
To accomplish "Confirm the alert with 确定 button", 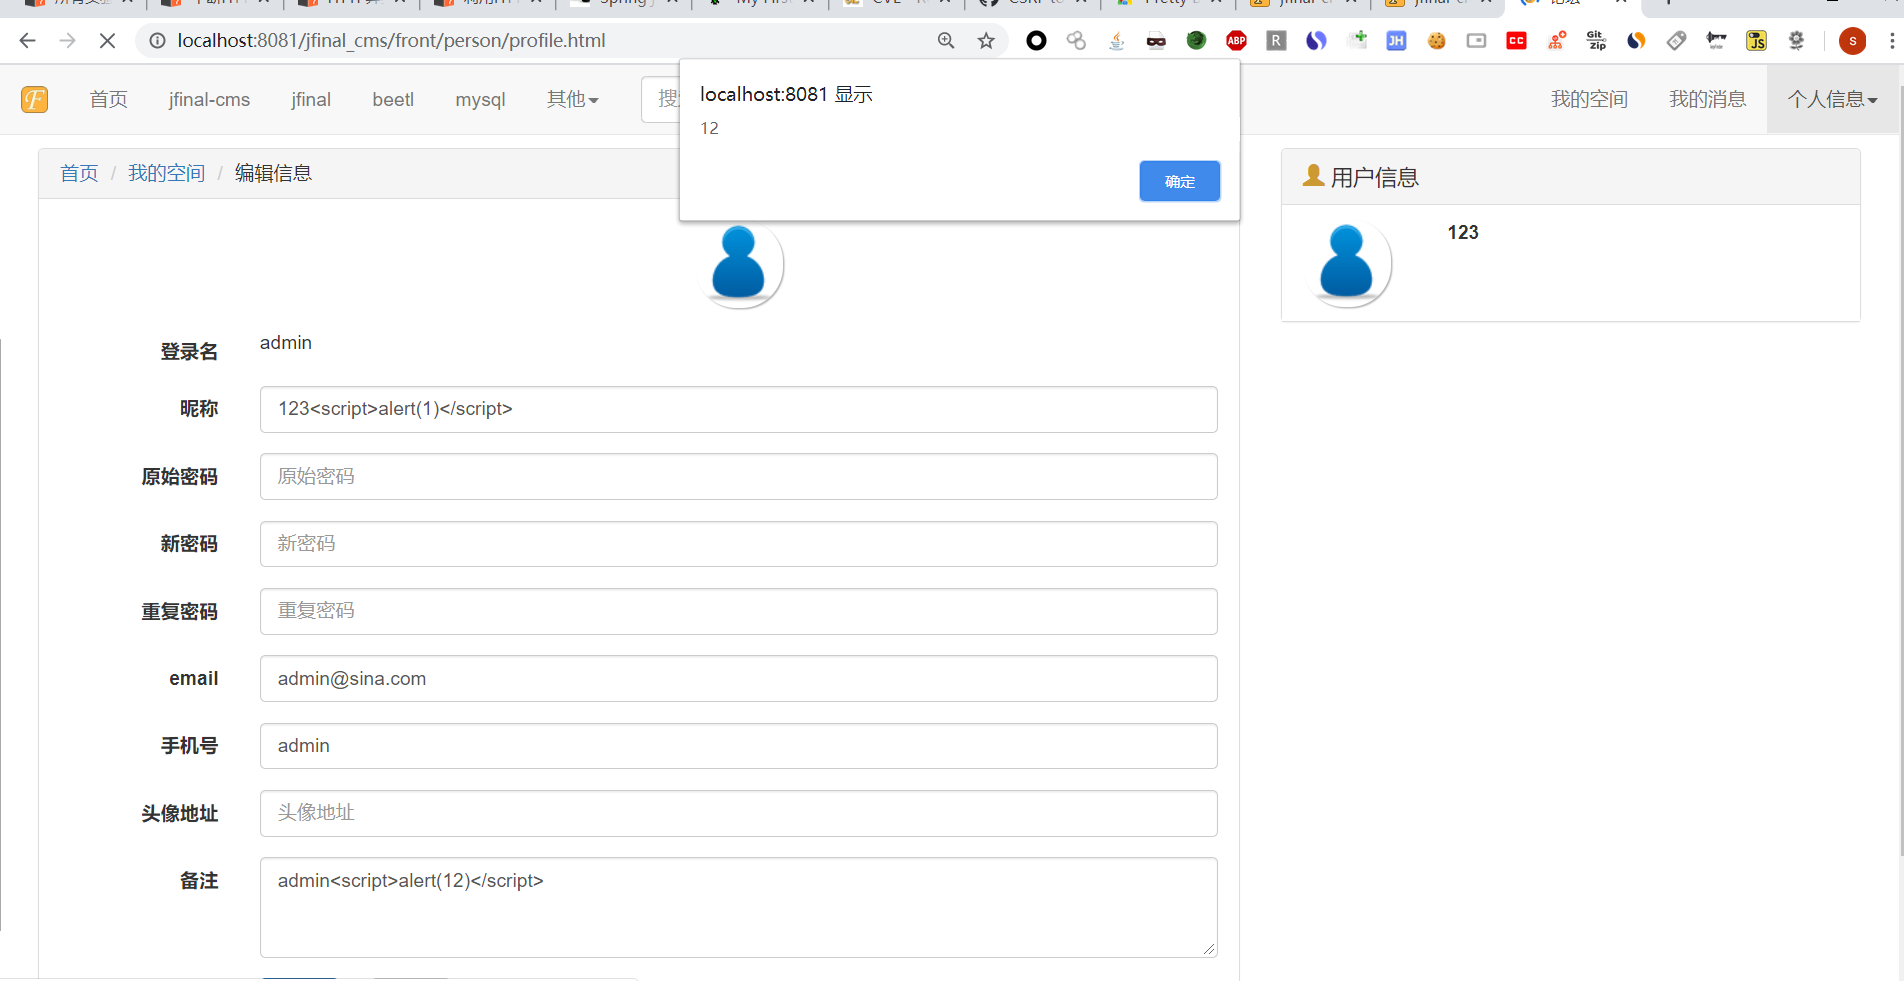I will pos(1179,181).
